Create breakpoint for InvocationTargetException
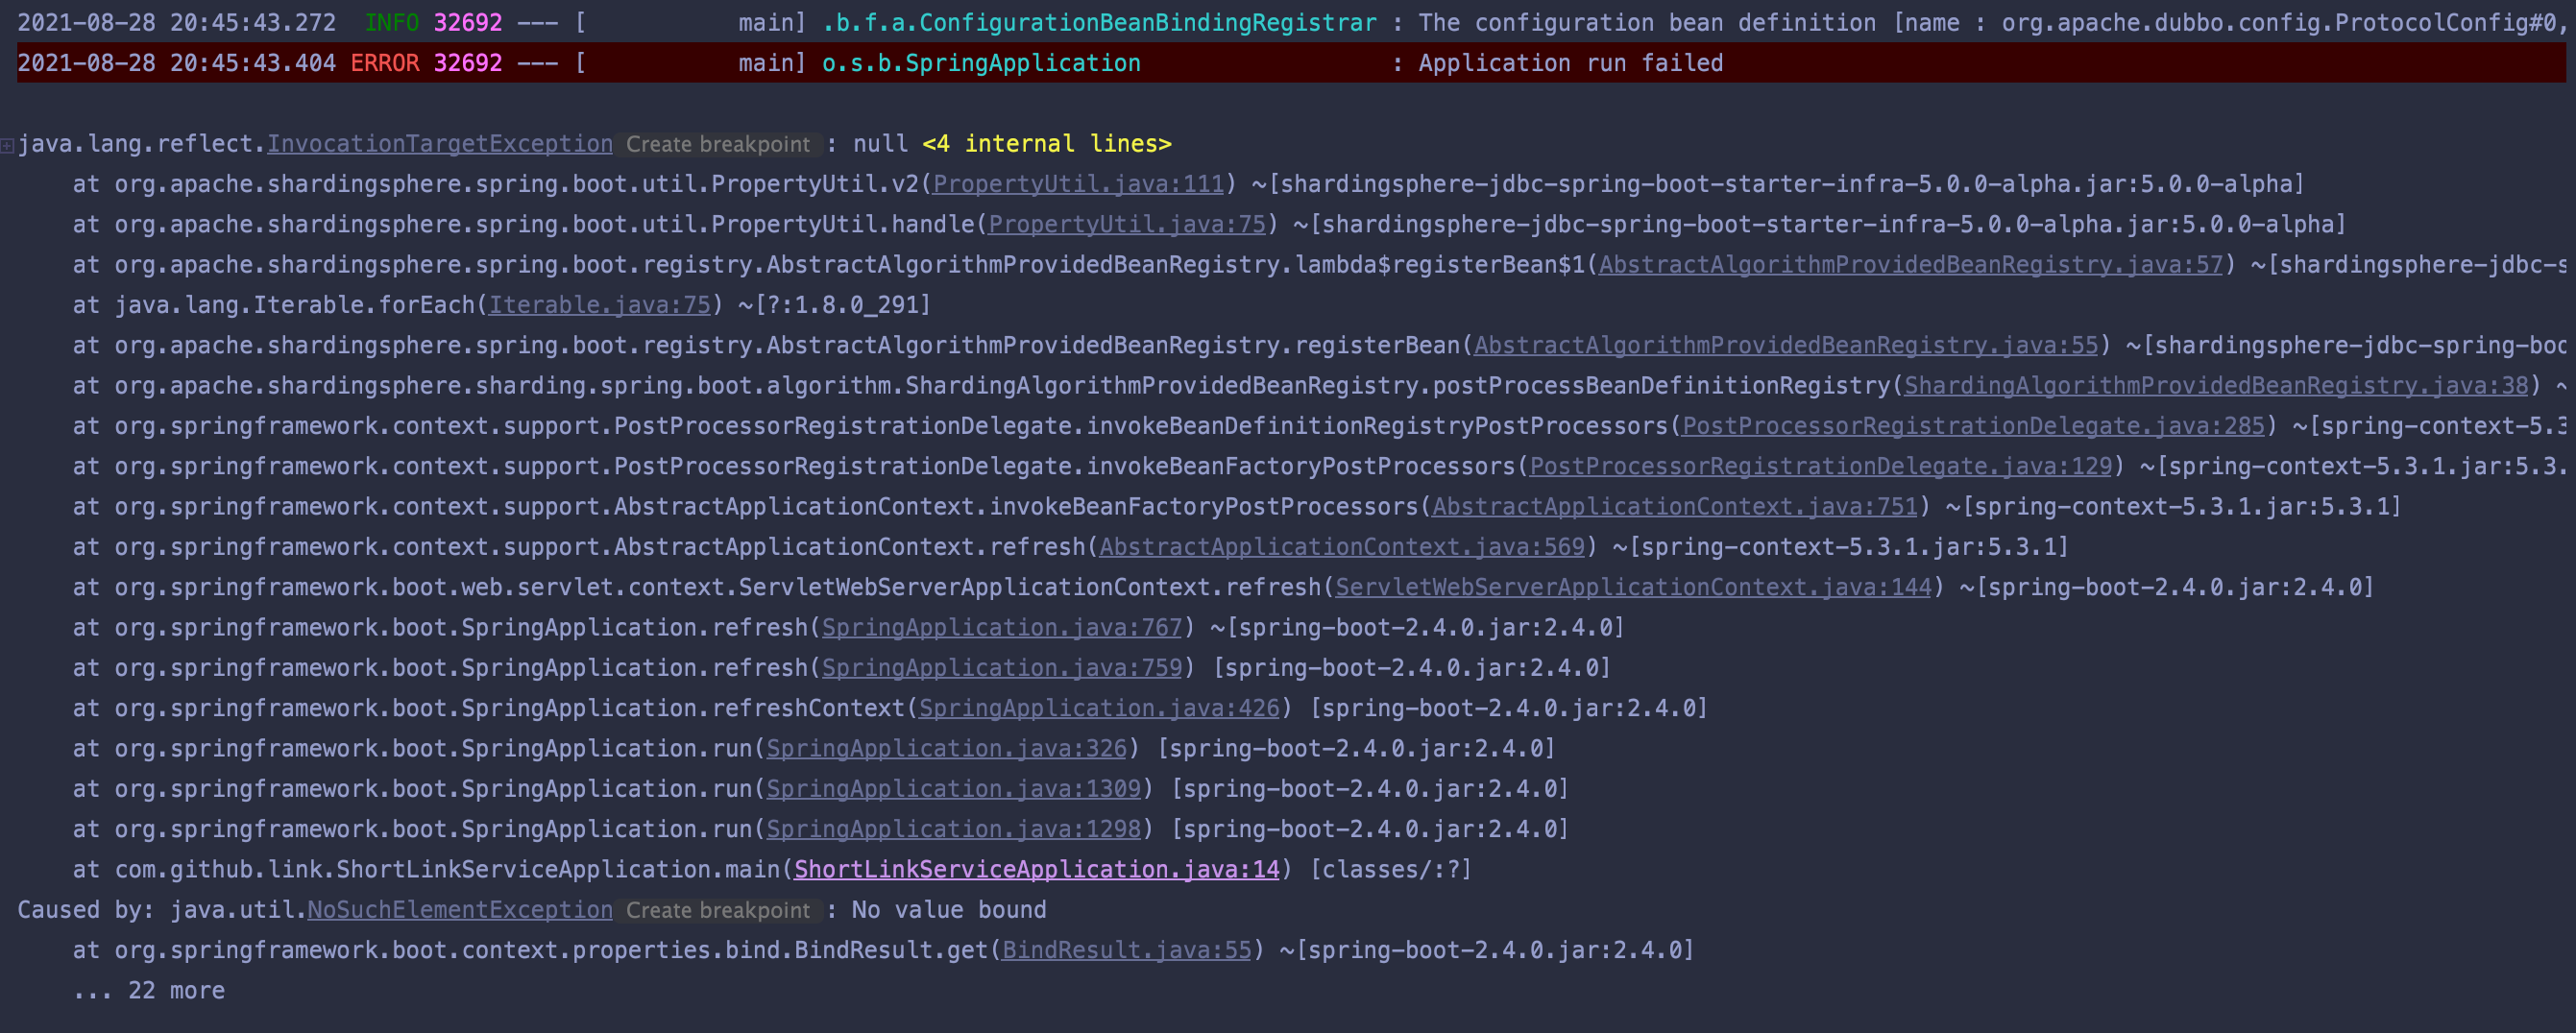 718,144
